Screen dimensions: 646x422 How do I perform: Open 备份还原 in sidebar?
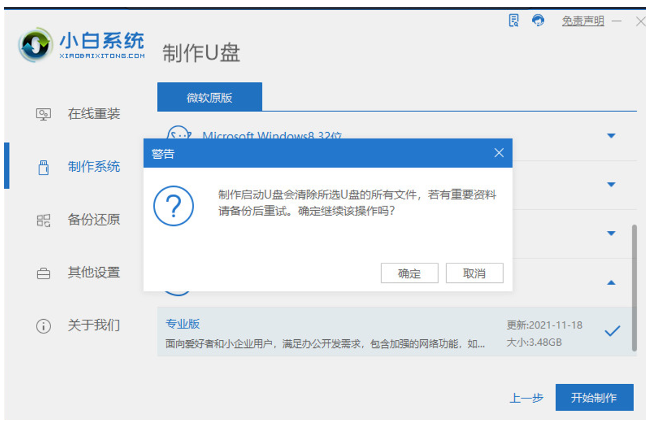click(94, 219)
